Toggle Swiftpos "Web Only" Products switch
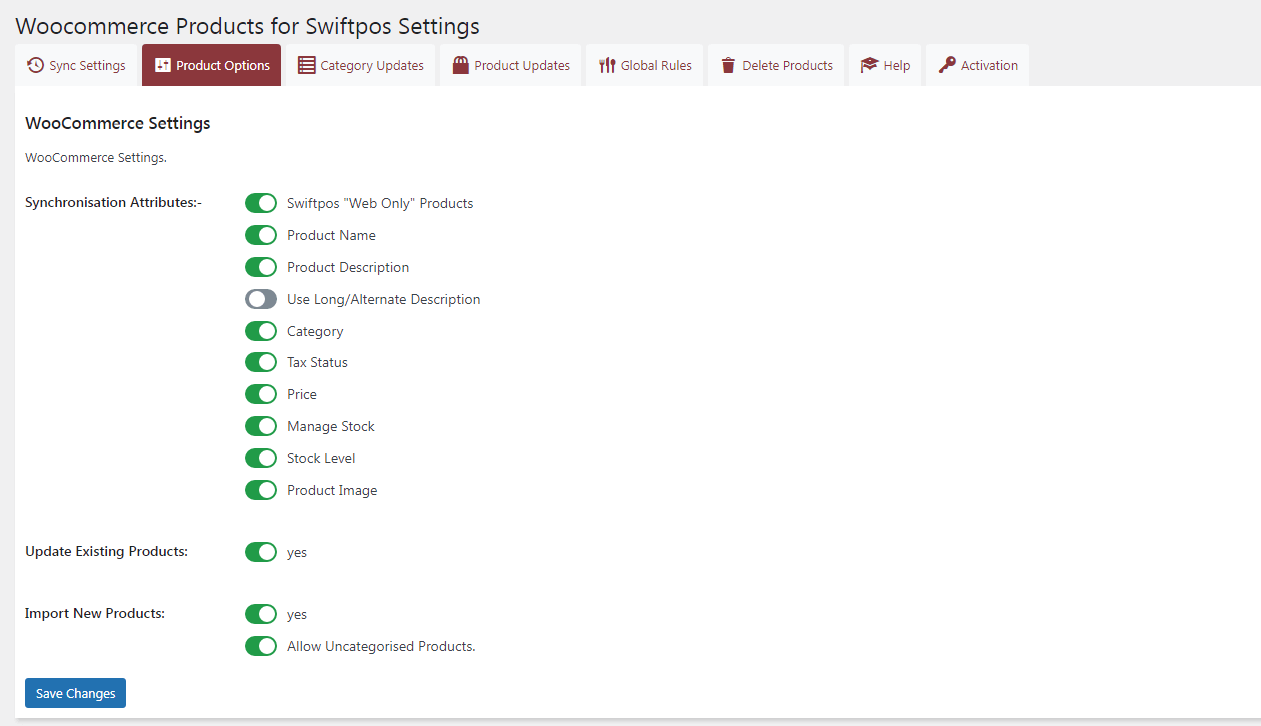The height and width of the screenshot is (726, 1261). [x=261, y=203]
